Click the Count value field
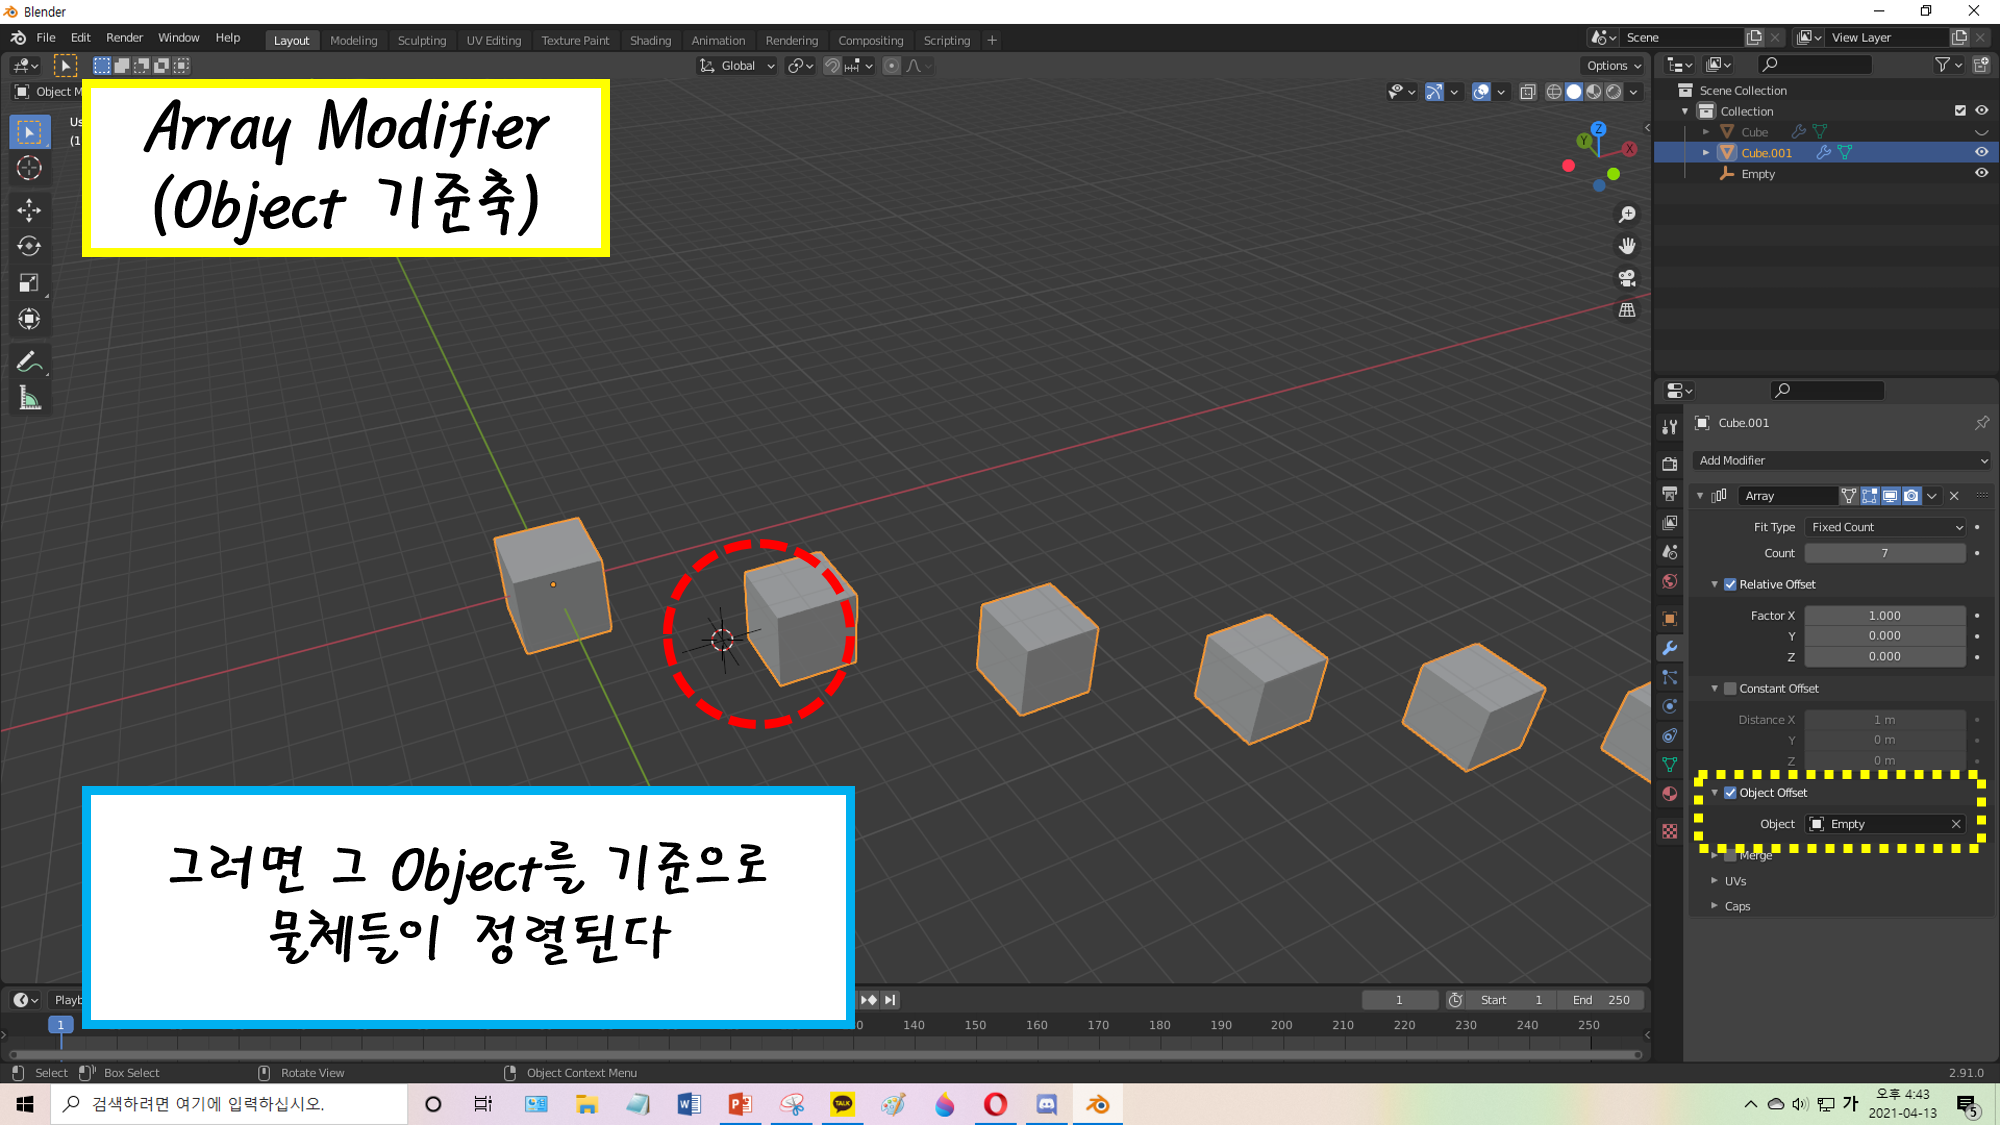Image resolution: width=2000 pixels, height=1125 pixels. pos(1884,553)
